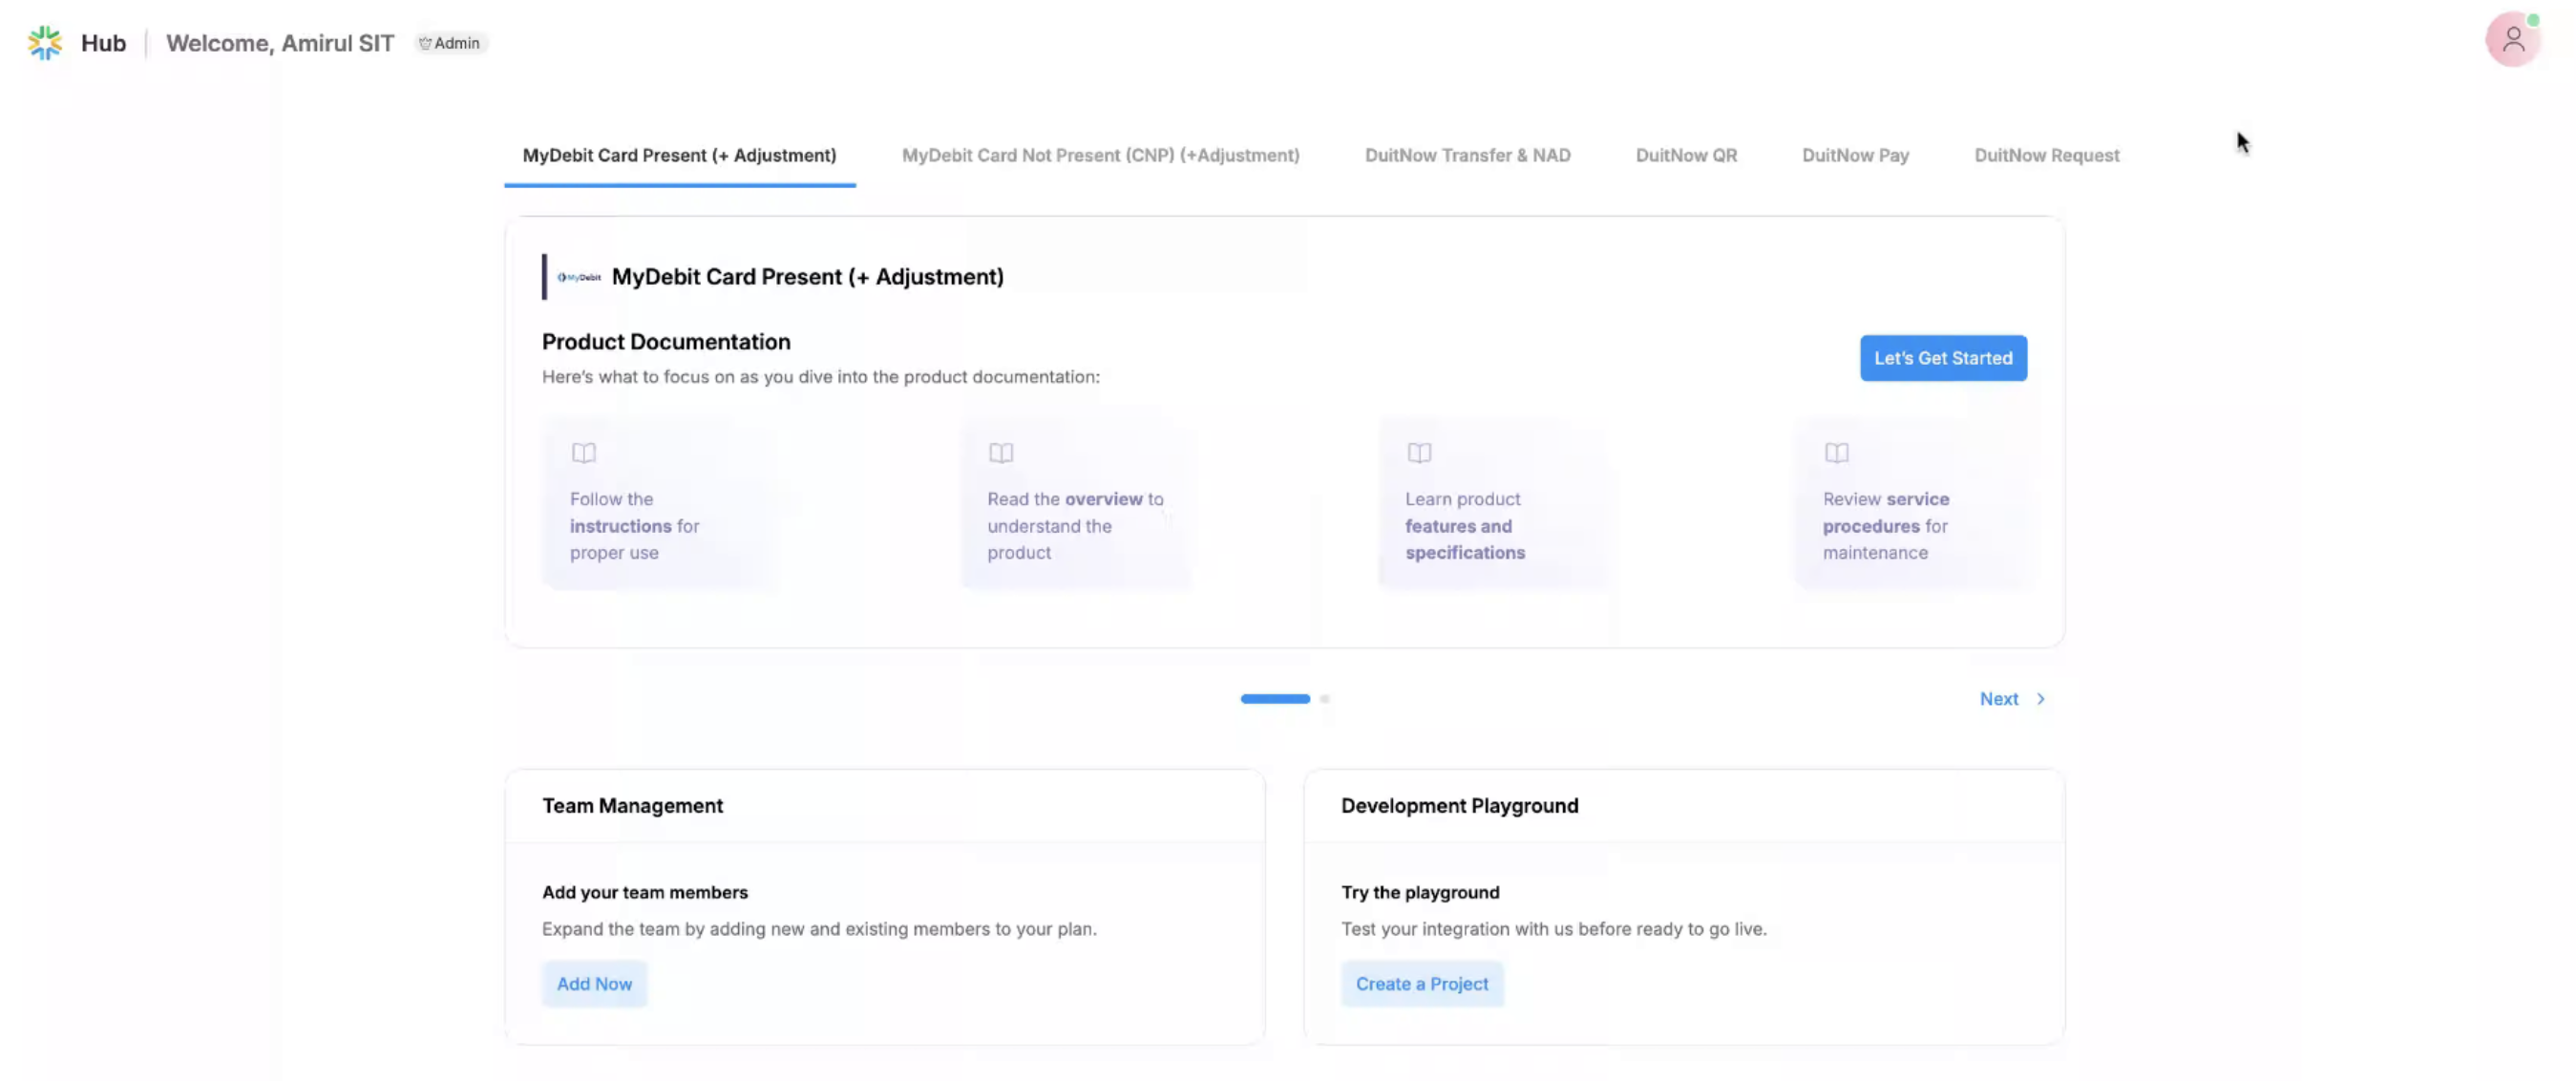Click the book icon above 'Follow the instructions'
This screenshot has width=2576, height=1081.
point(584,453)
